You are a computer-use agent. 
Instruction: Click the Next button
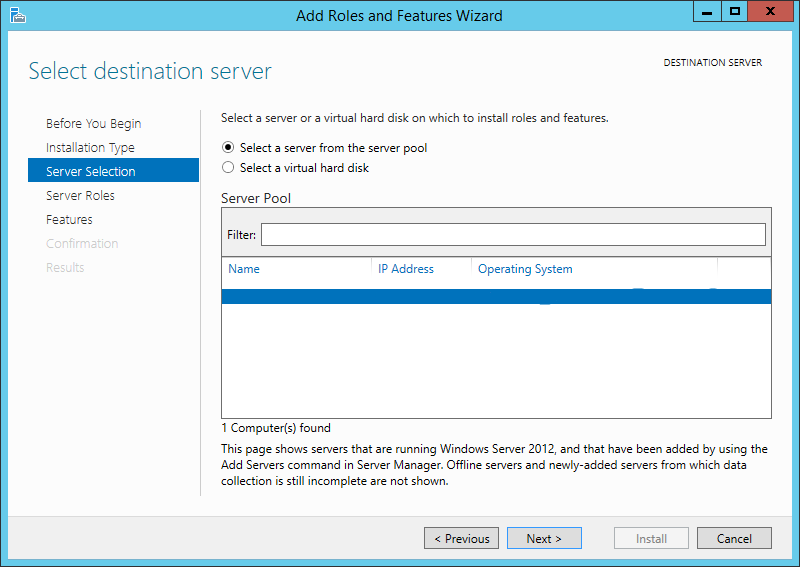click(x=544, y=538)
